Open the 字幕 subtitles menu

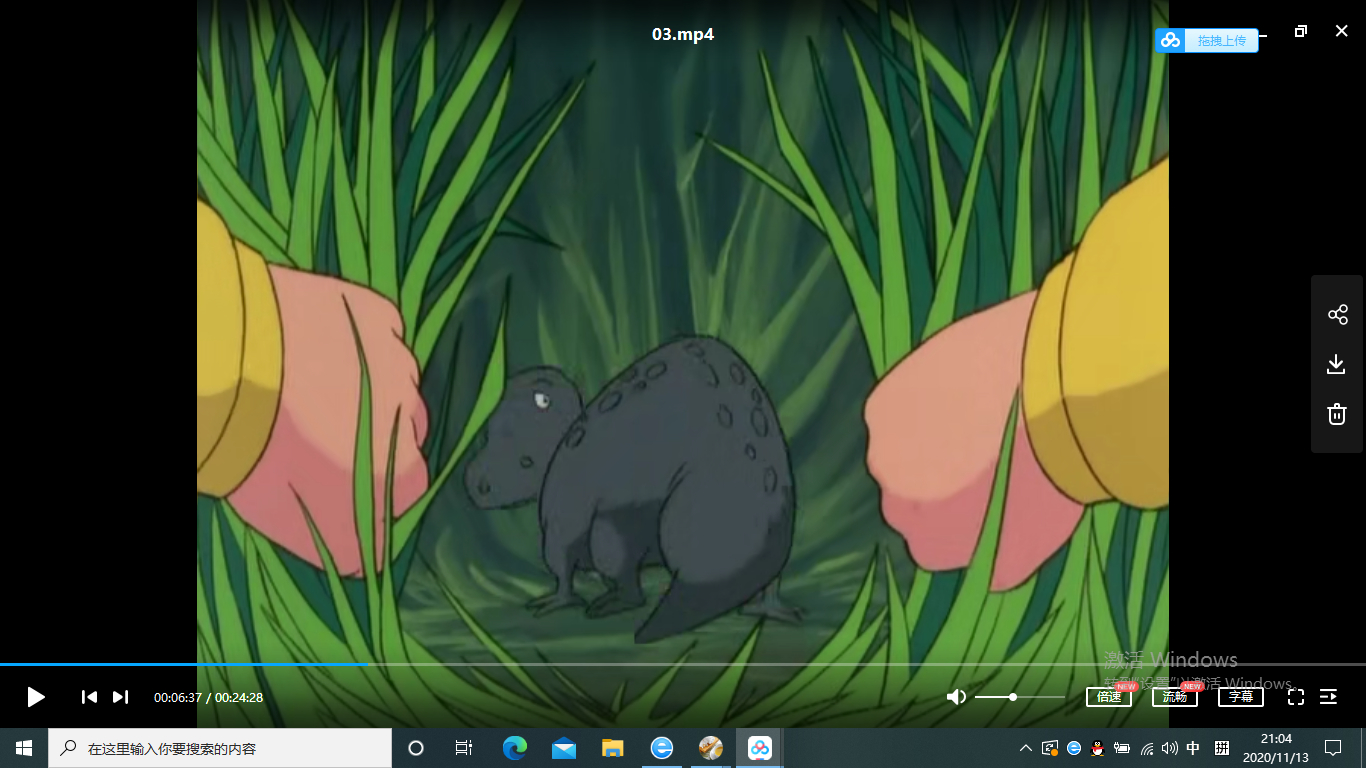[x=1241, y=697]
